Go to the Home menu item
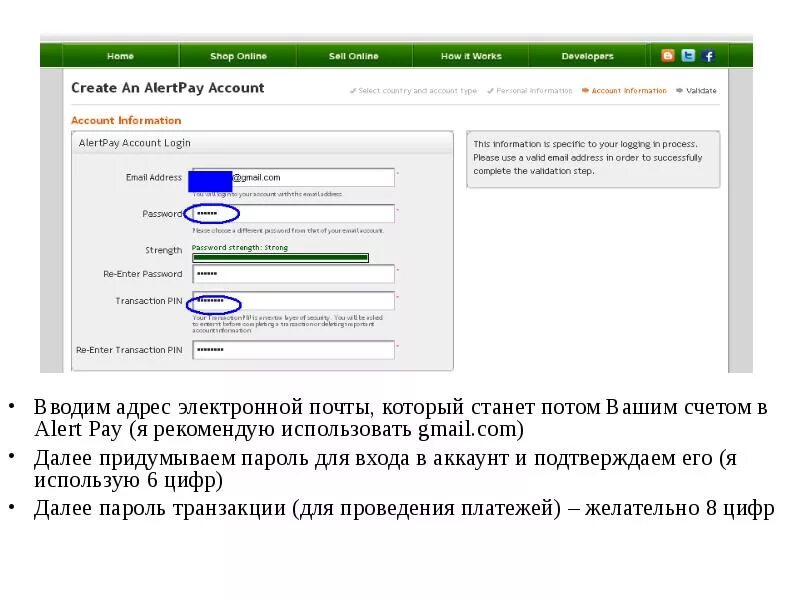Viewport: 800px width, 600px height. 120,56
